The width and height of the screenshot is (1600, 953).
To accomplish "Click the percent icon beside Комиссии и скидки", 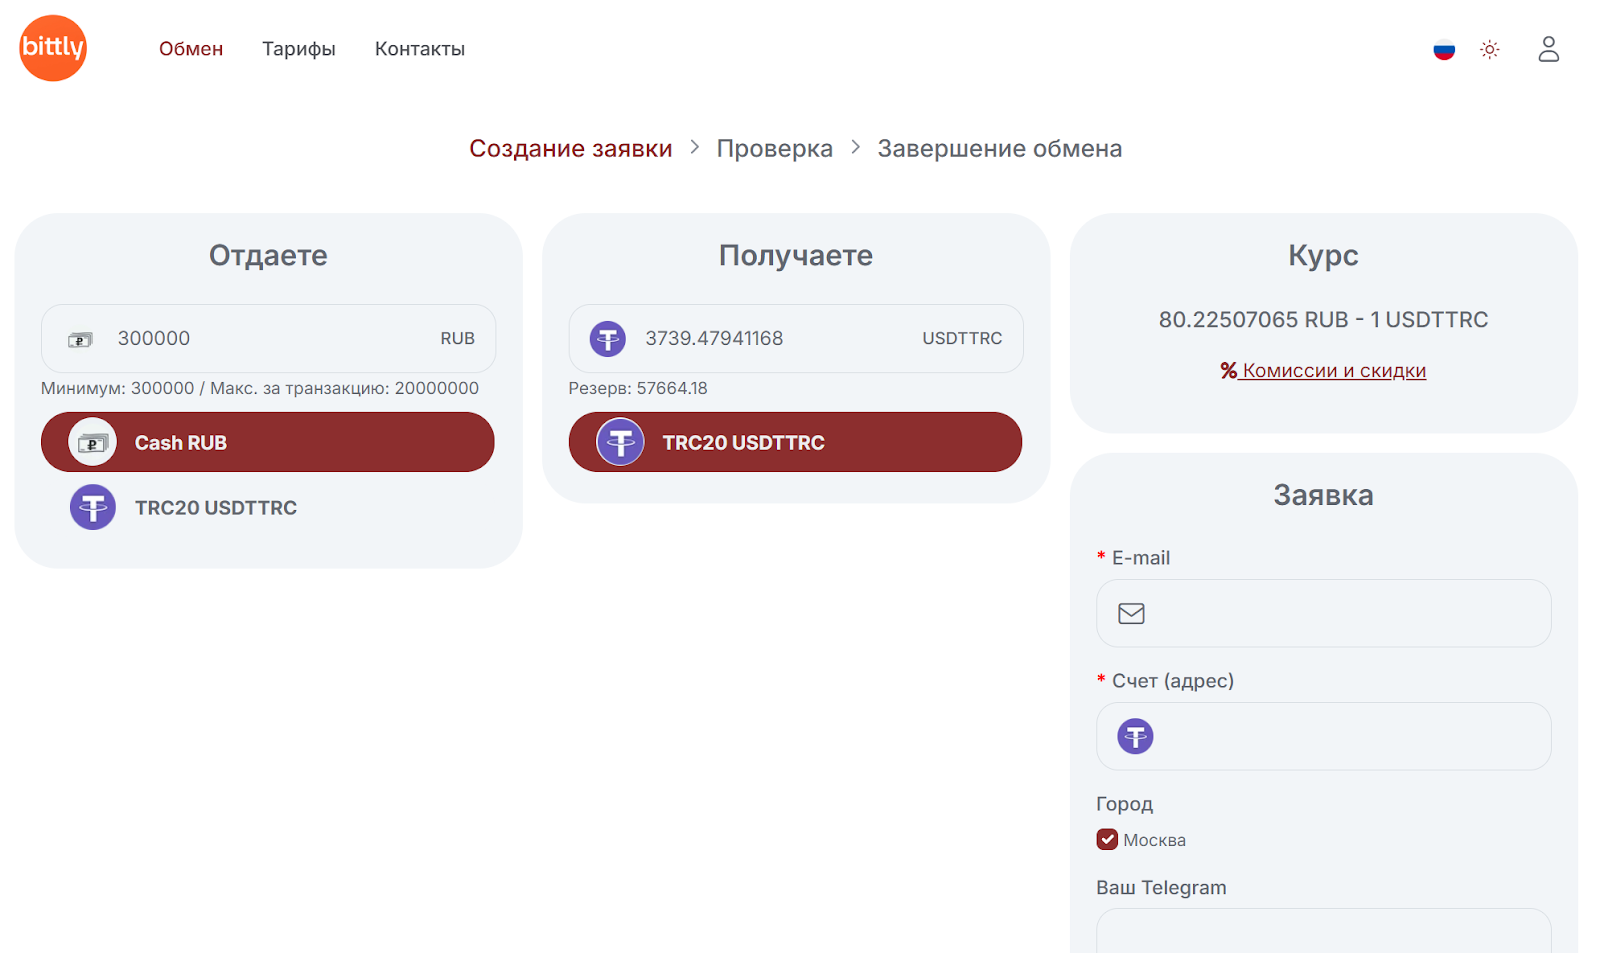I will pyautogui.click(x=1229, y=371).
